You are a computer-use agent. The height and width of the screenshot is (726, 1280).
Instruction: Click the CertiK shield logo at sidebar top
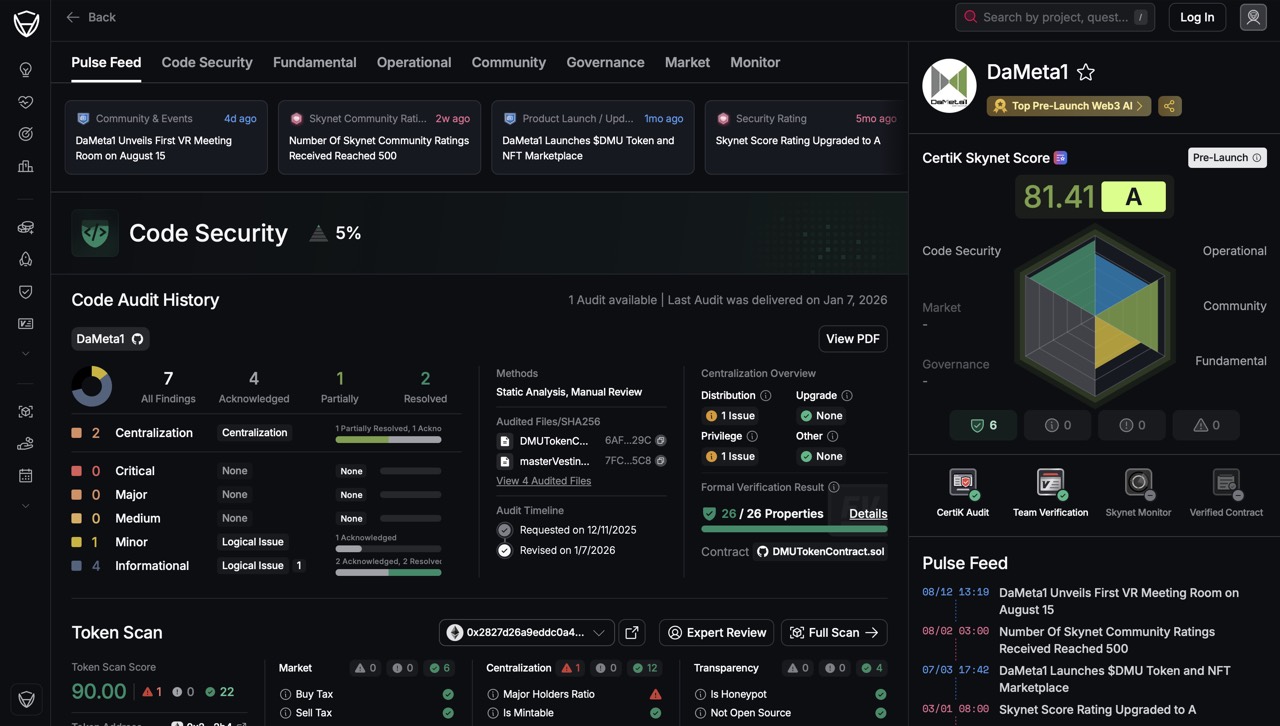pyautogui.click(x=26, y=24)
